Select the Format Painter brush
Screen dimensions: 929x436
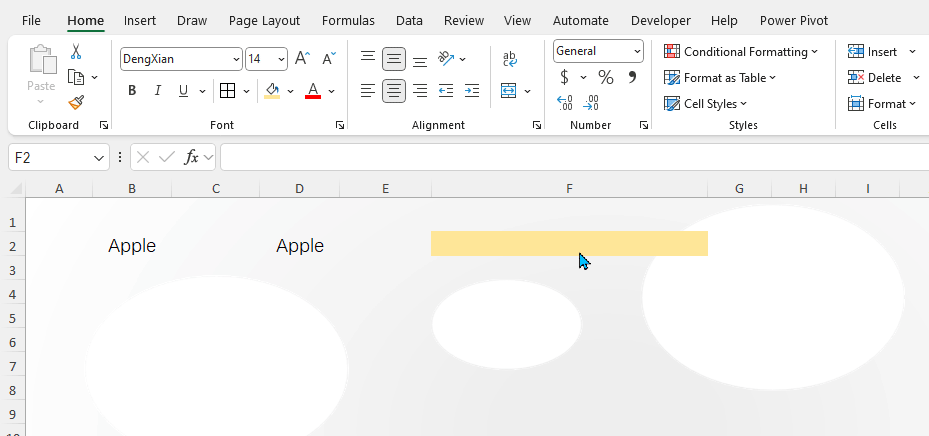(76, 103)
